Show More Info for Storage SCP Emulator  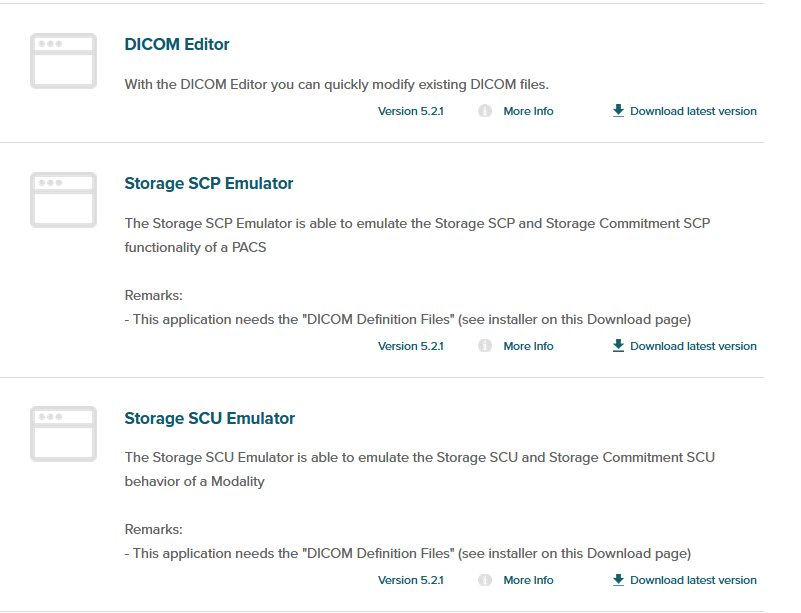pyautogui.click(x=528, y=346)
